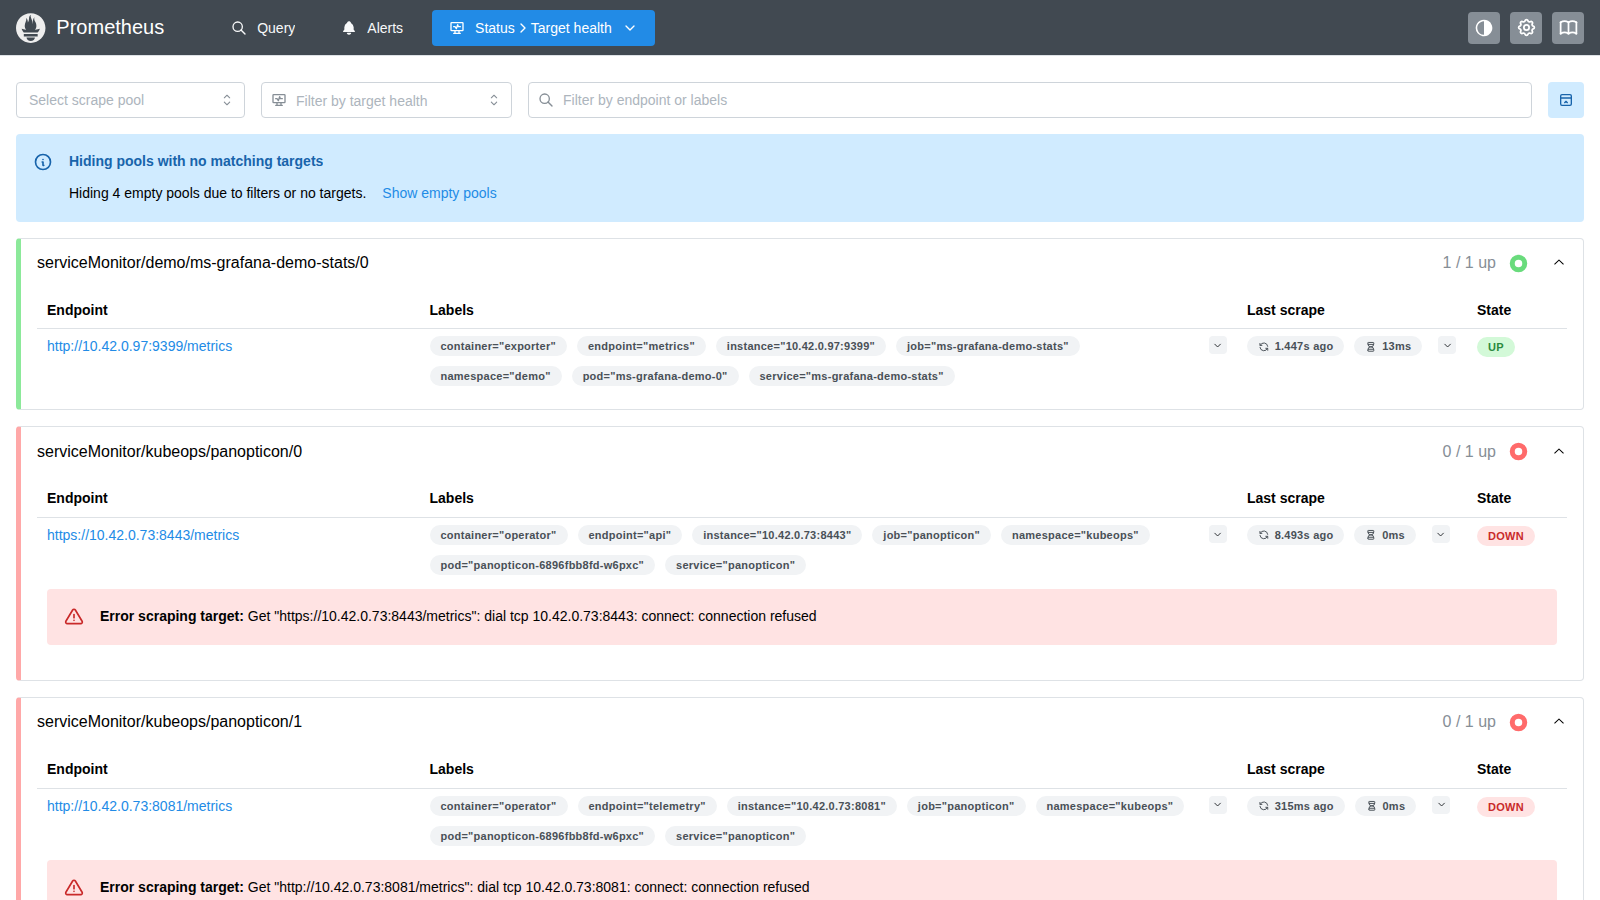The image size is (1600, 900).
Task: Collapse the kubeops/panopticon/1 pool
Action: (x=1559, y=722)
